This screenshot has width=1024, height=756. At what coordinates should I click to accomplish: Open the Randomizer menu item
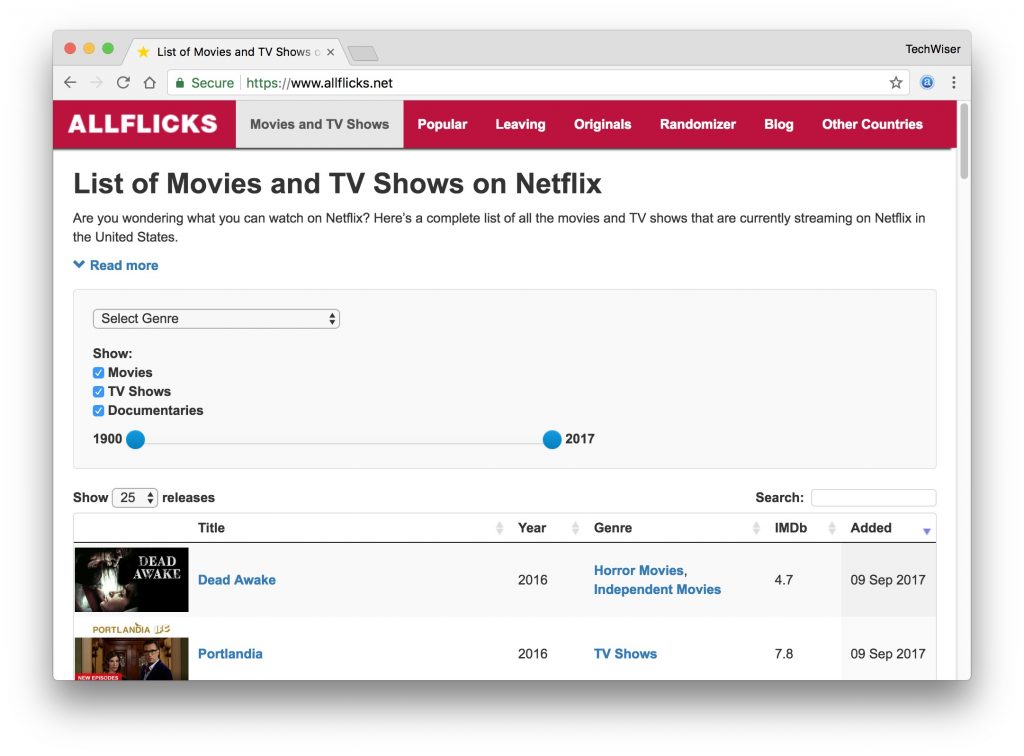tap(697, 124)
